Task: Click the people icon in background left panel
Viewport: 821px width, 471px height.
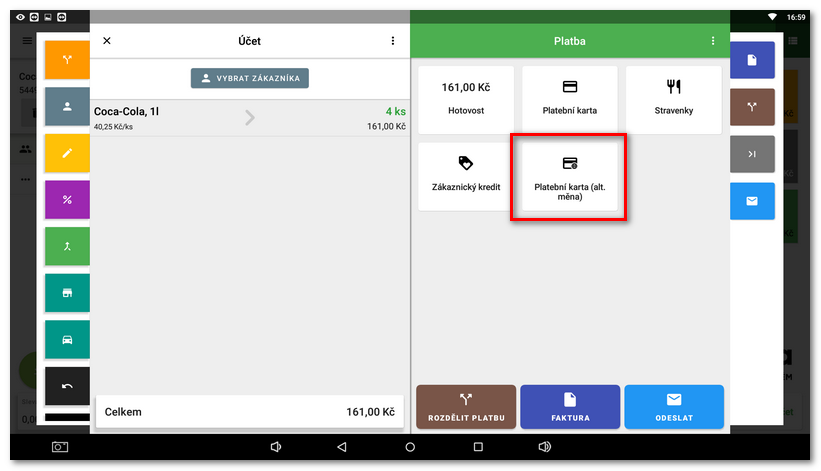Action: (25, 149)
